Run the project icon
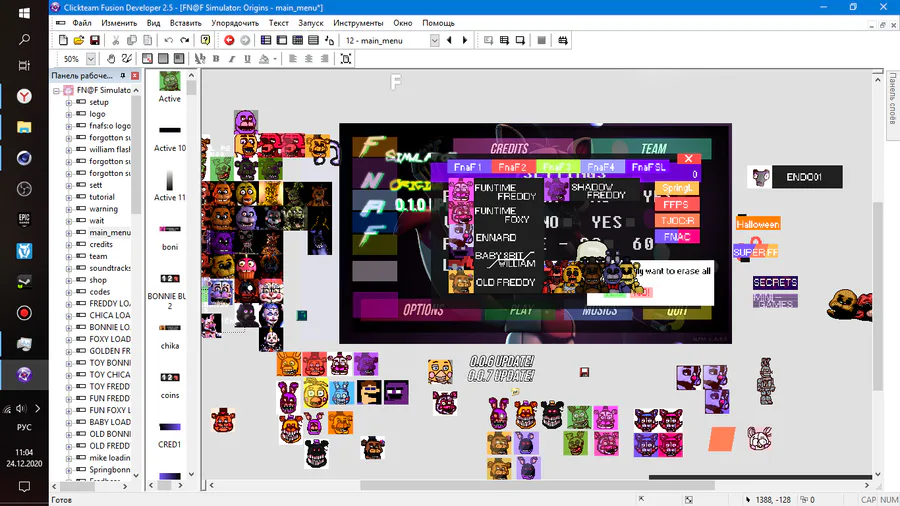This screenshot has width=900, height=506. click(488, 40)
